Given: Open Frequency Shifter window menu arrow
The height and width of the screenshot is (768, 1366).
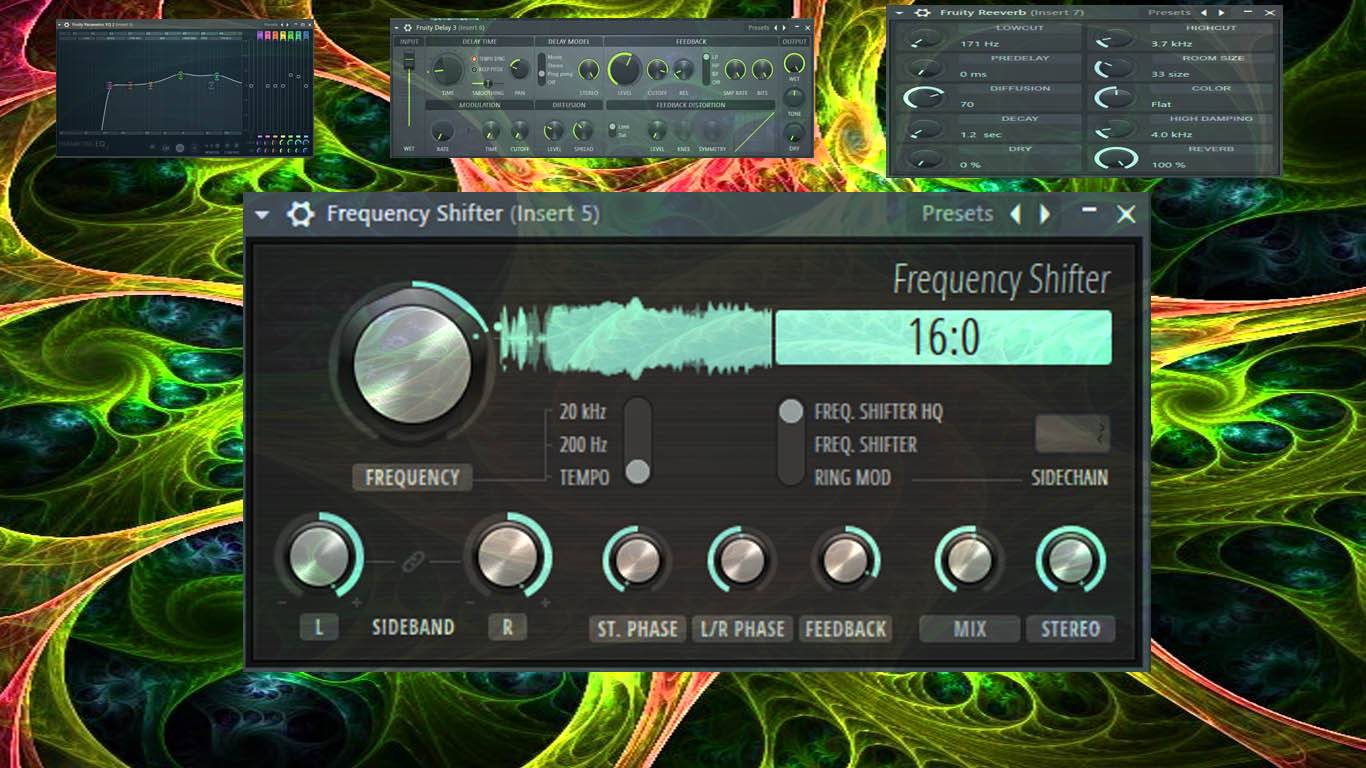Looking at the screenshot, I should [262, 214].
